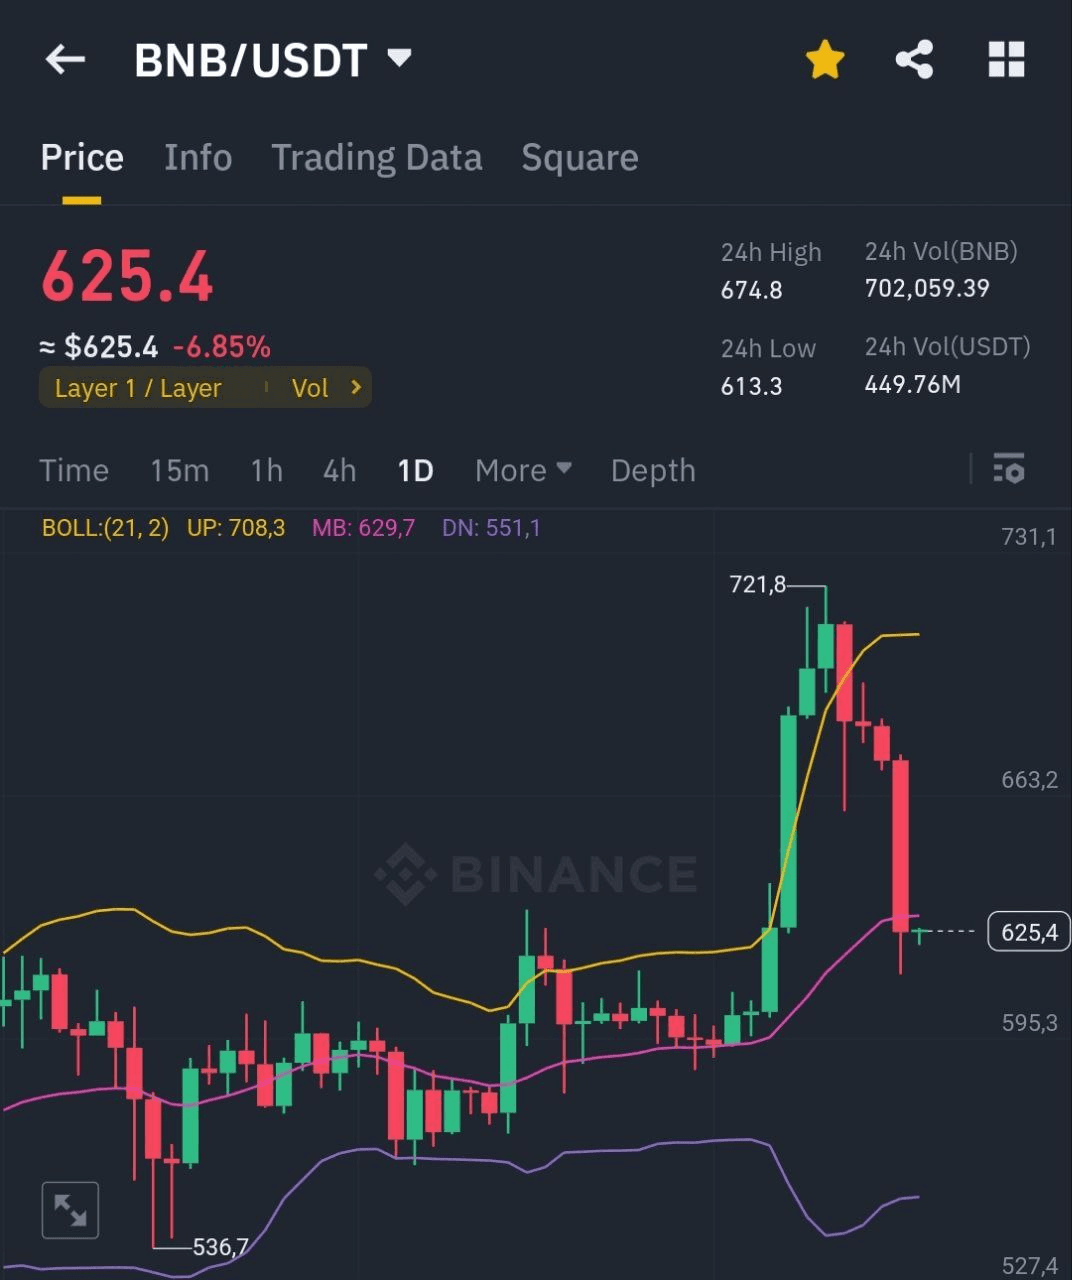1072x1280 pixels.
Task: Tap the Vol tag link
Action: (x=310, y=388)
